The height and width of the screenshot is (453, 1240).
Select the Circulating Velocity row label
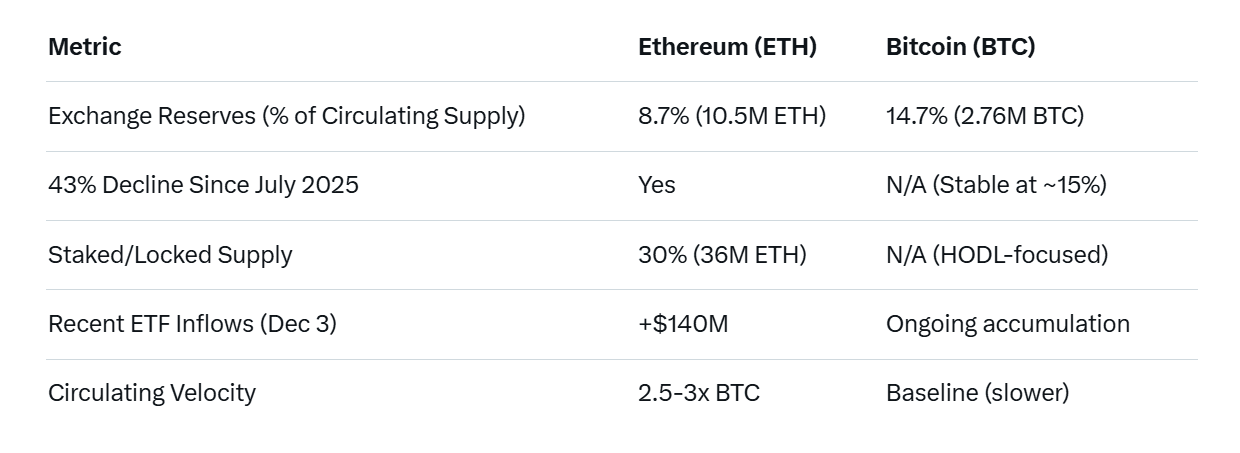point(152,393)
